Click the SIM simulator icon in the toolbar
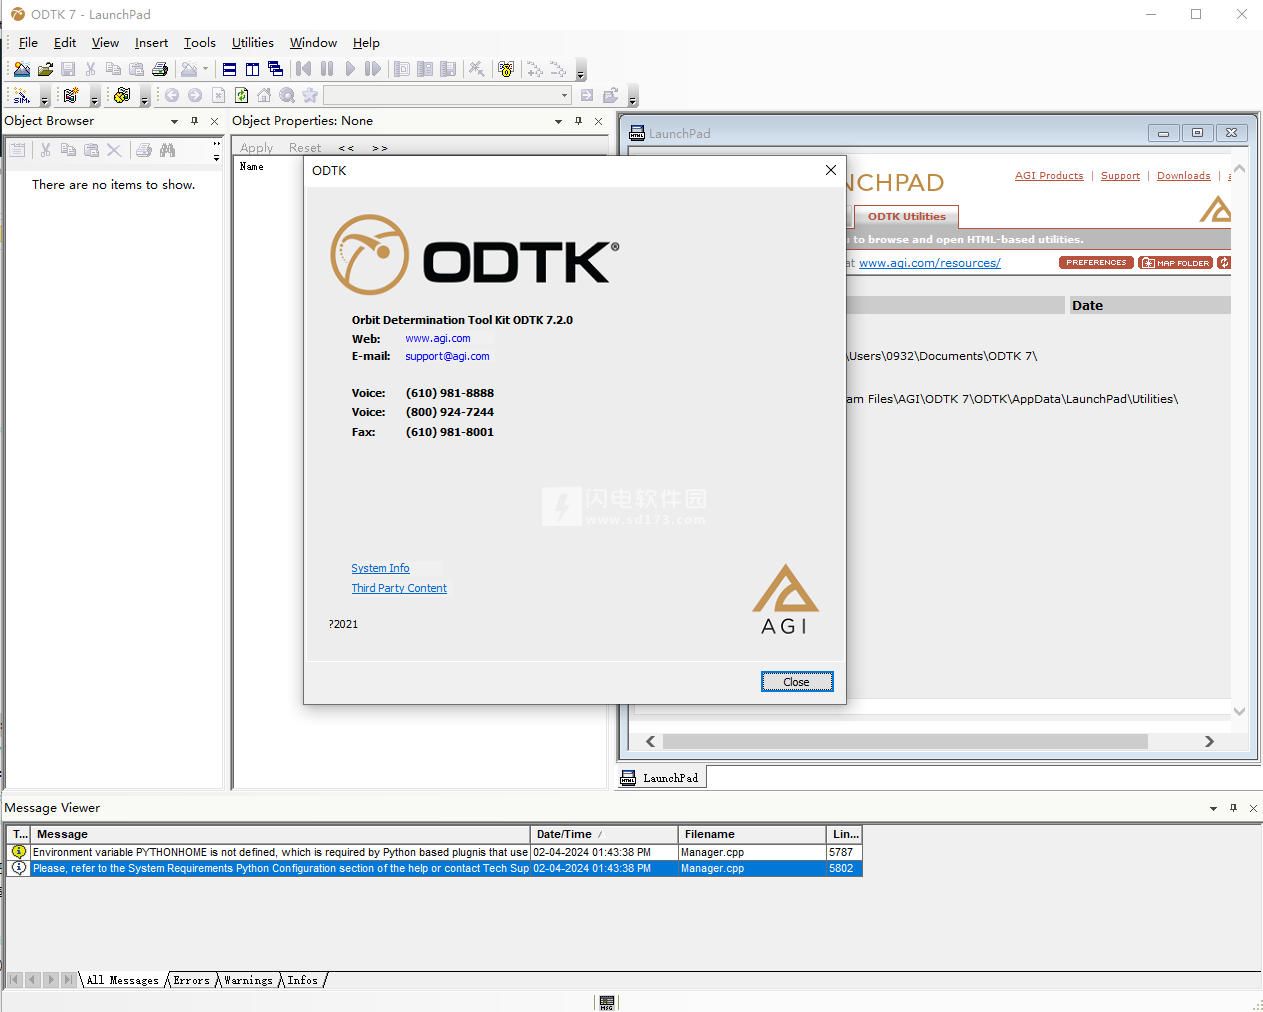The width and height of the screenshot is (1263, 1012). (x=21, y=95)
